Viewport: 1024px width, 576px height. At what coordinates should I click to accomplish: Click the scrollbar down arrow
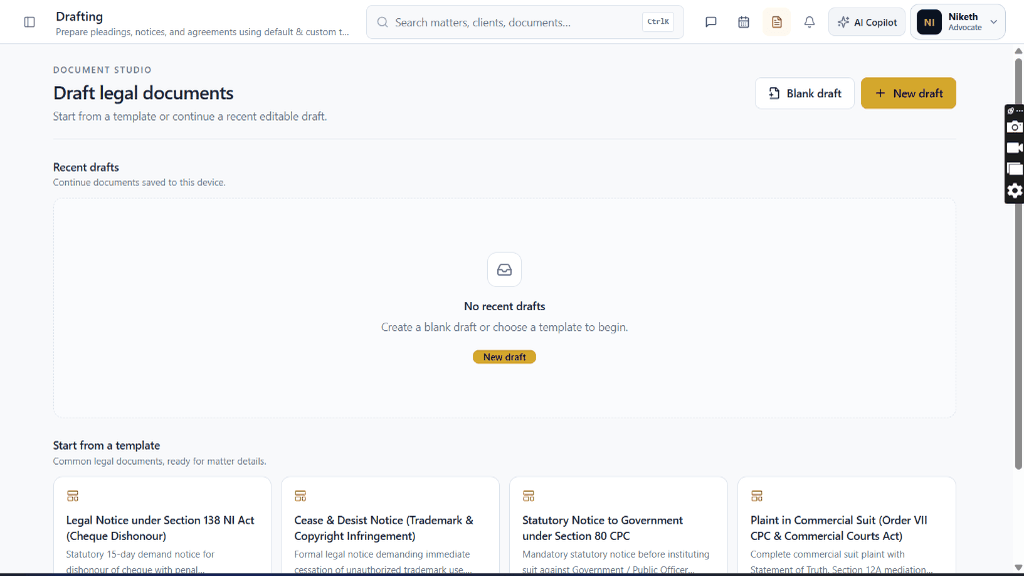[1018, 568]
